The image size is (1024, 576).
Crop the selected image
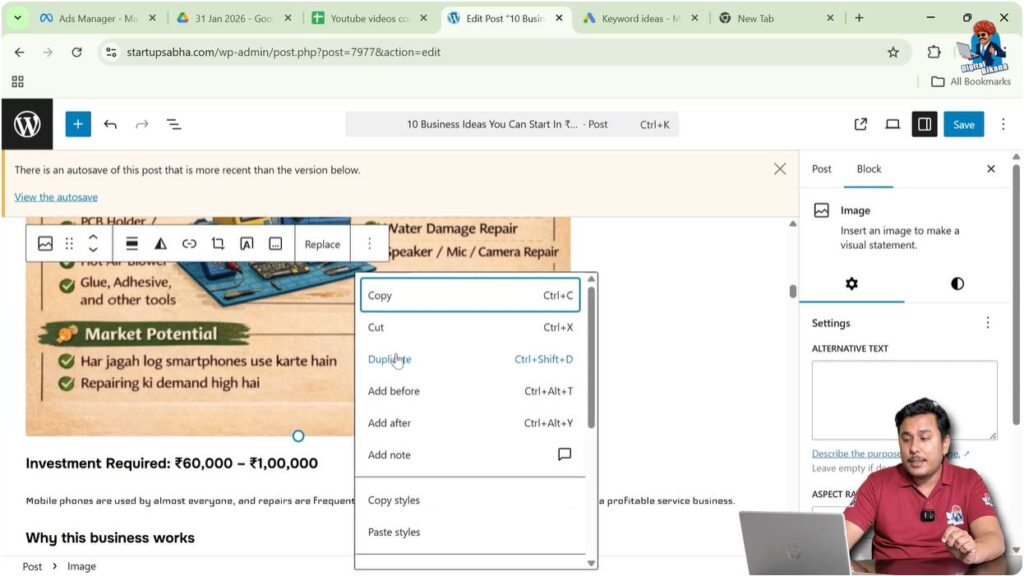pos(217,243)
